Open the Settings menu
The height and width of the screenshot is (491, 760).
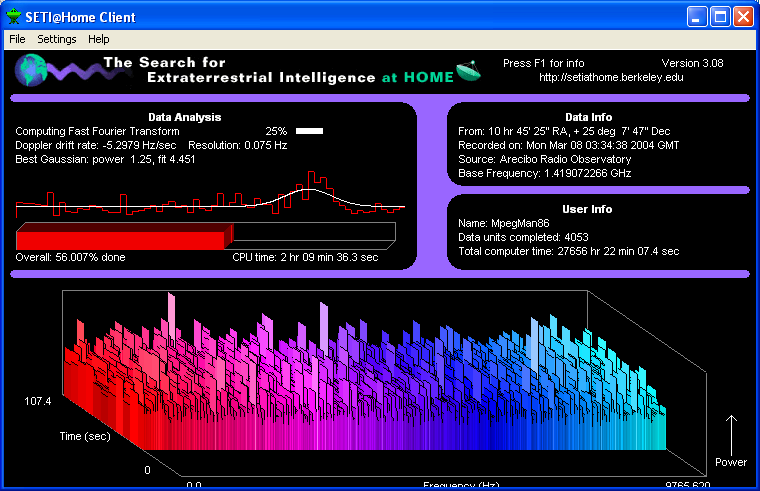(57, 39)
